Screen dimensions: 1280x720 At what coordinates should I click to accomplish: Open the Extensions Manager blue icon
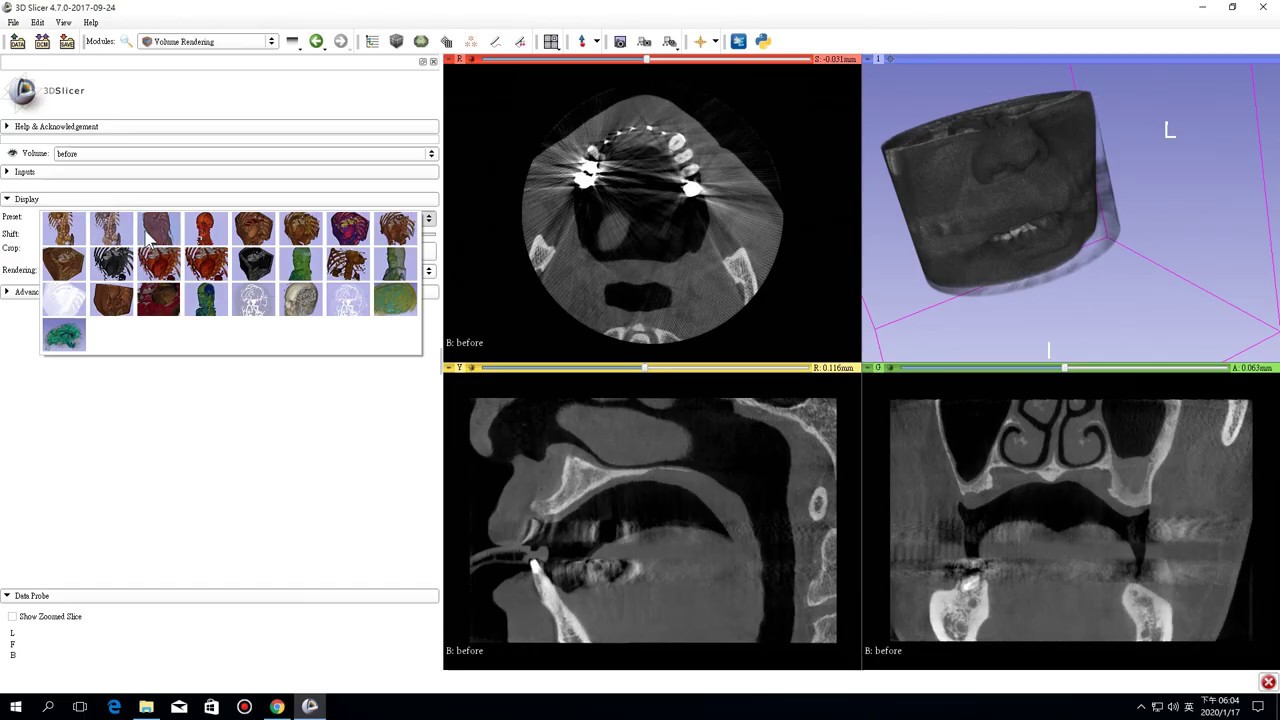(738, 41)
